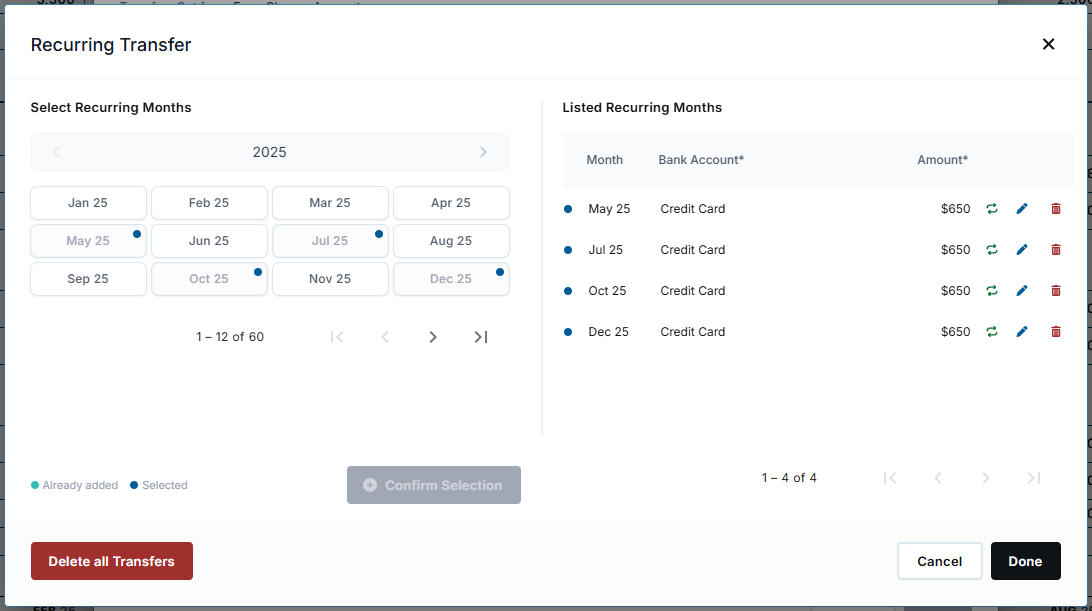This screenshot has height=611, width=1092.
Task: Click Credit Card in Oct 25 row
Action: 693,291
